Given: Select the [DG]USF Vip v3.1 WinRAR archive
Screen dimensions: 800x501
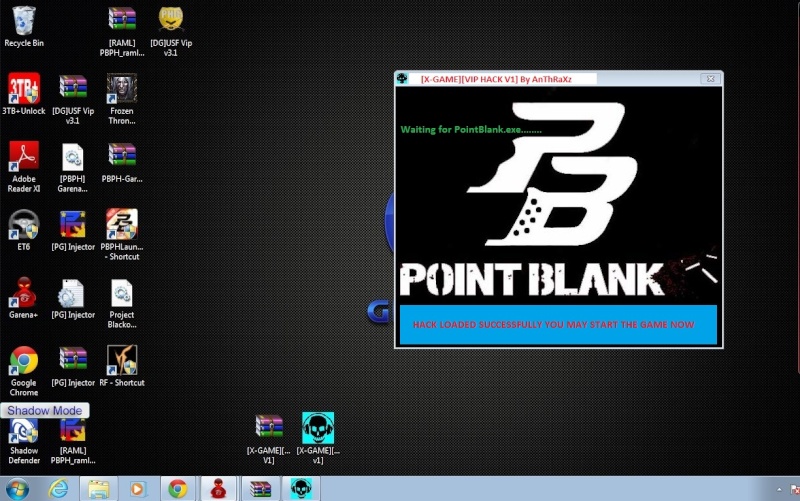Looking at the screenshot, I should 73,87.
